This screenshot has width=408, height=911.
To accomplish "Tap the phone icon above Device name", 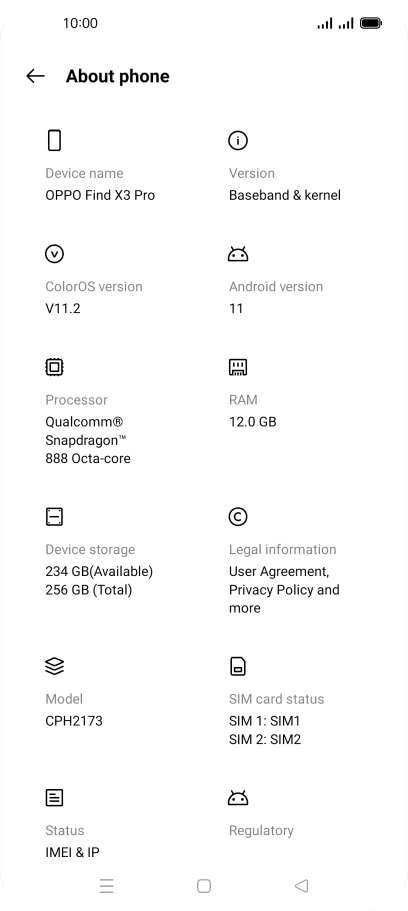I will pyautogui.click(x=54, y=141).
